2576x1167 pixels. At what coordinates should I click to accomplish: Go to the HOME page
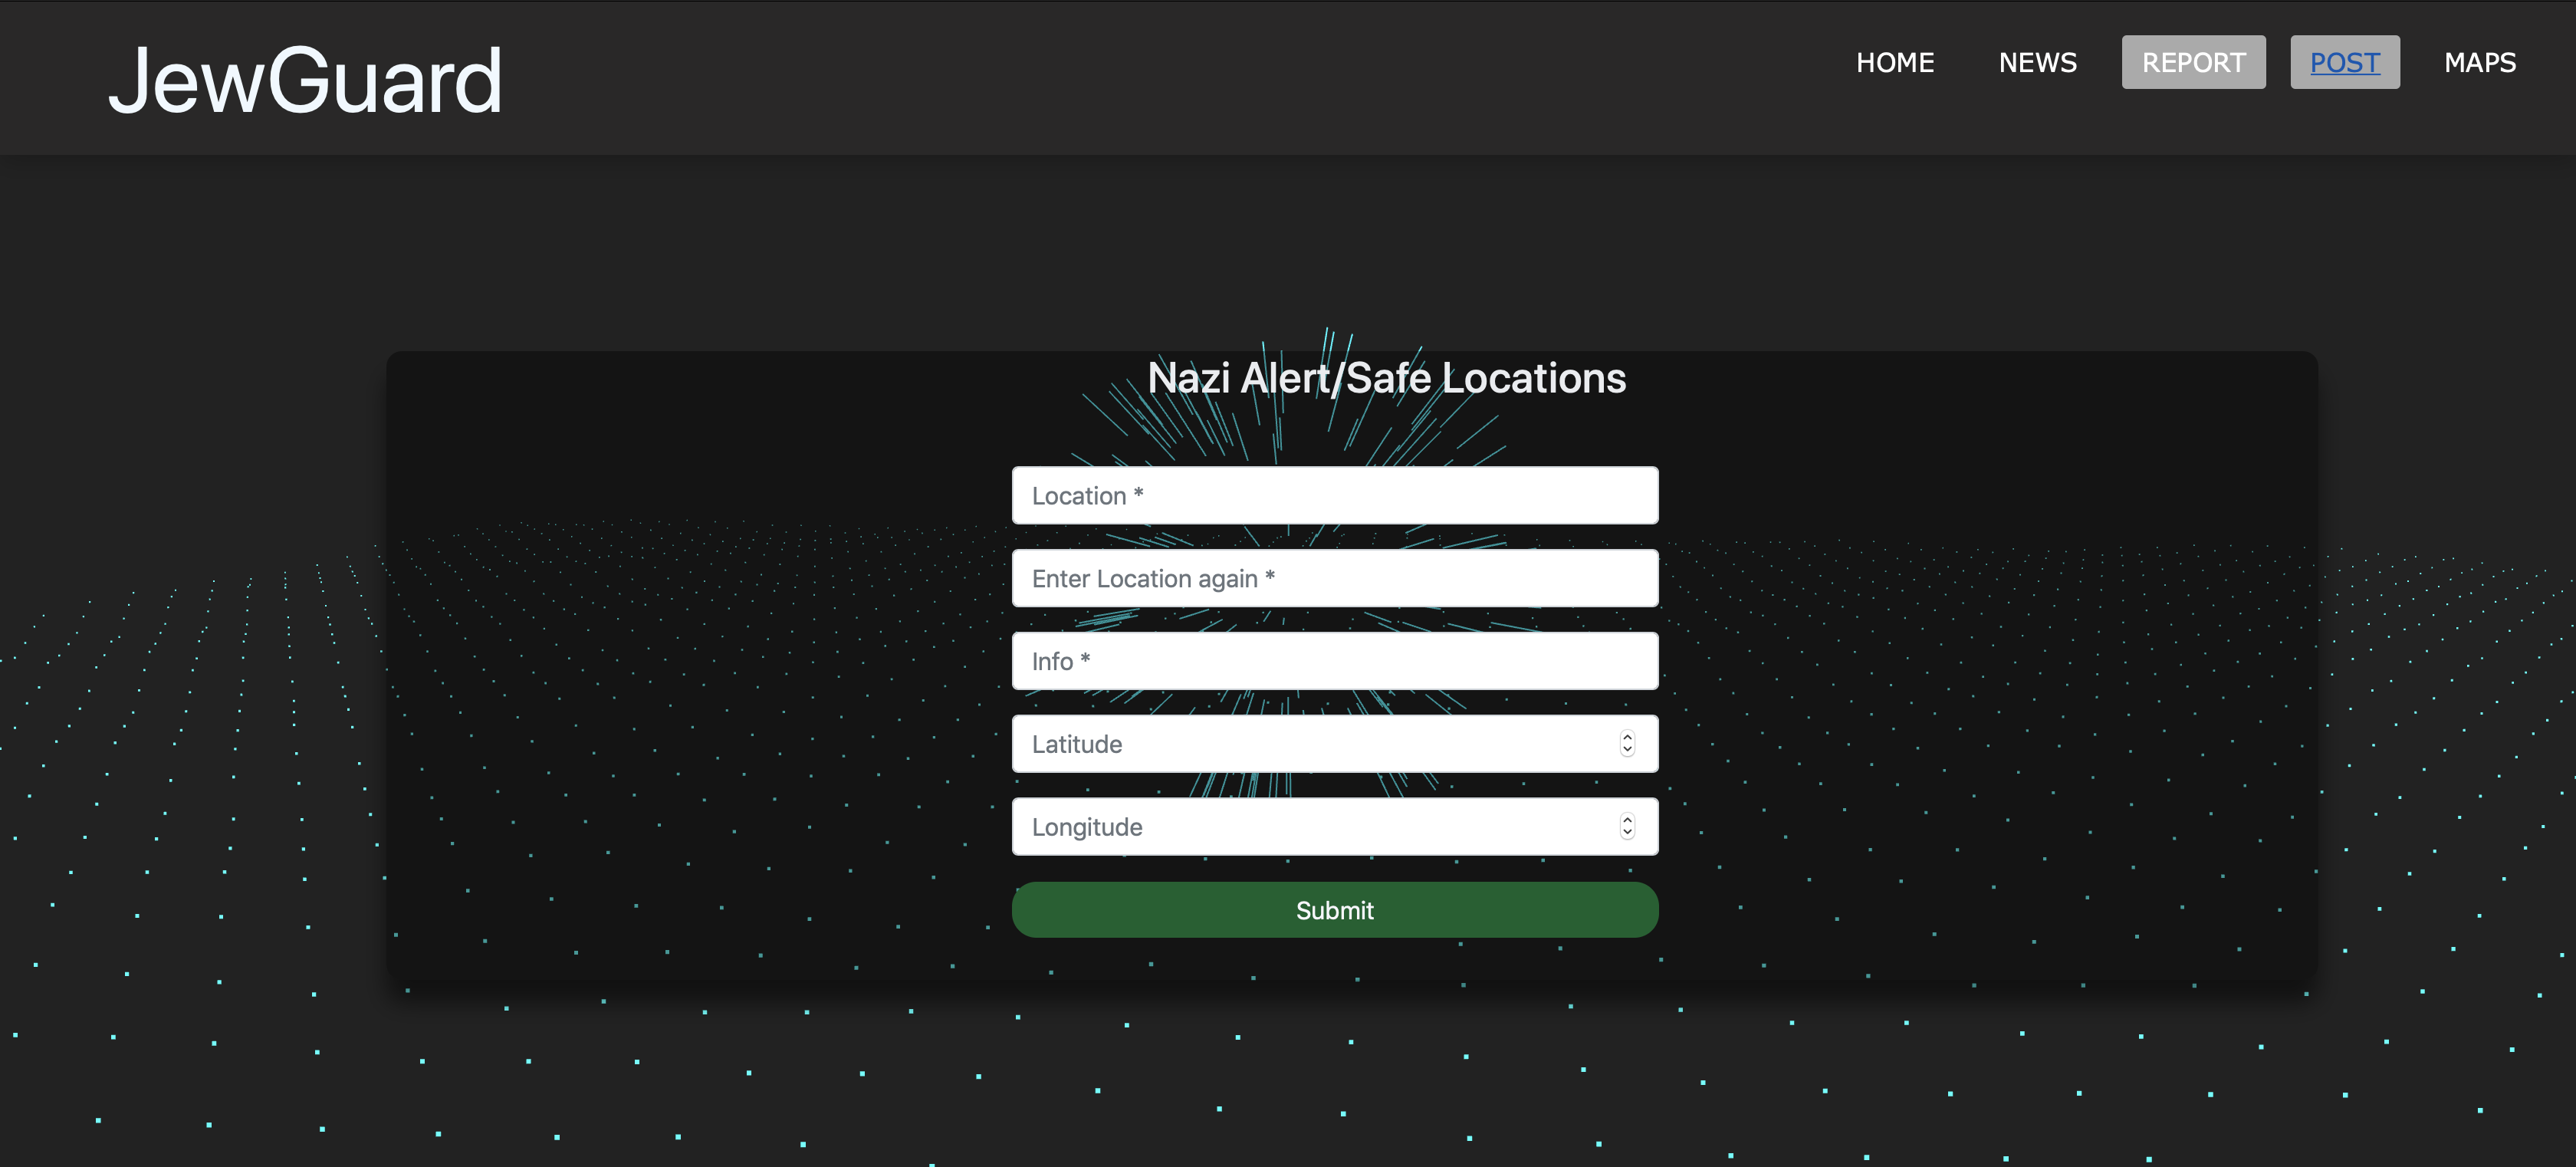pyautogui.click(x=1895, y=62)
